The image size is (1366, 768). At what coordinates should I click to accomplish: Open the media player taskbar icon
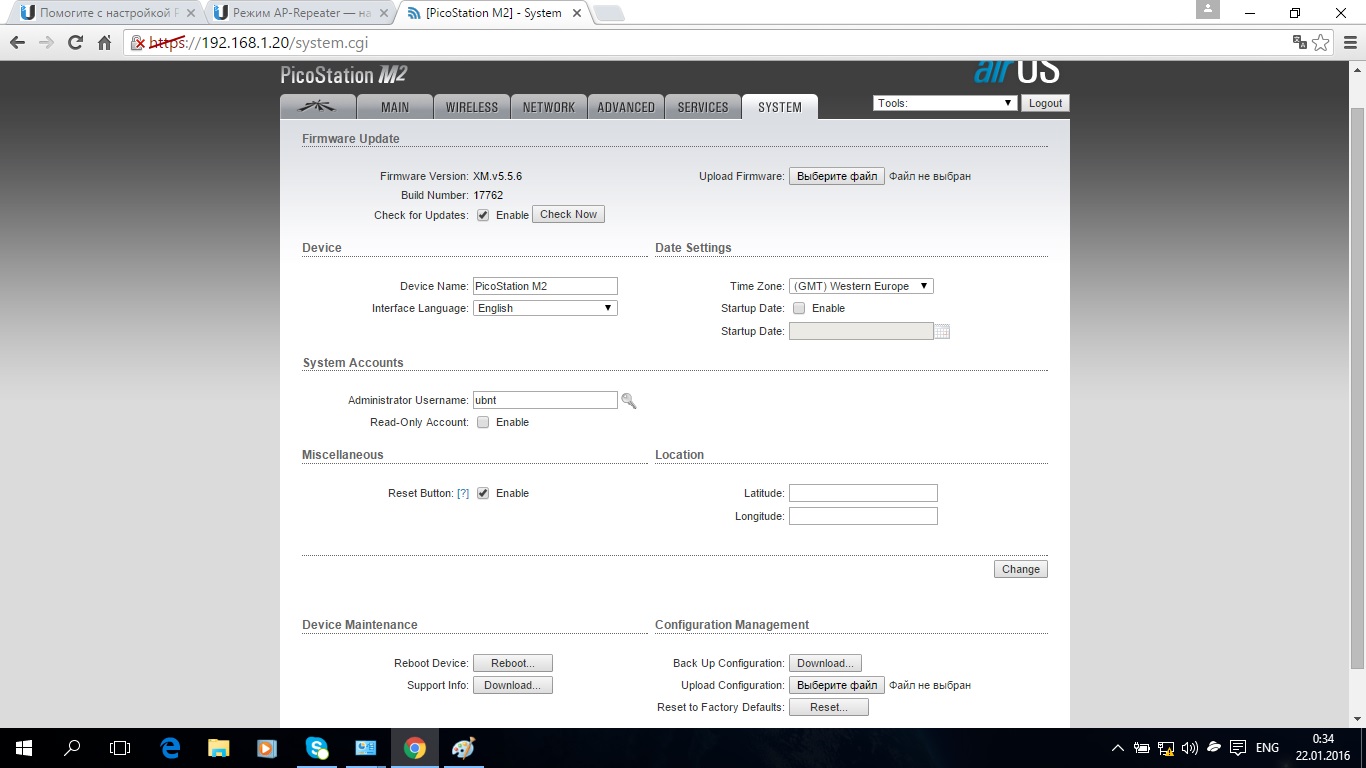click(x=267, y=747)
